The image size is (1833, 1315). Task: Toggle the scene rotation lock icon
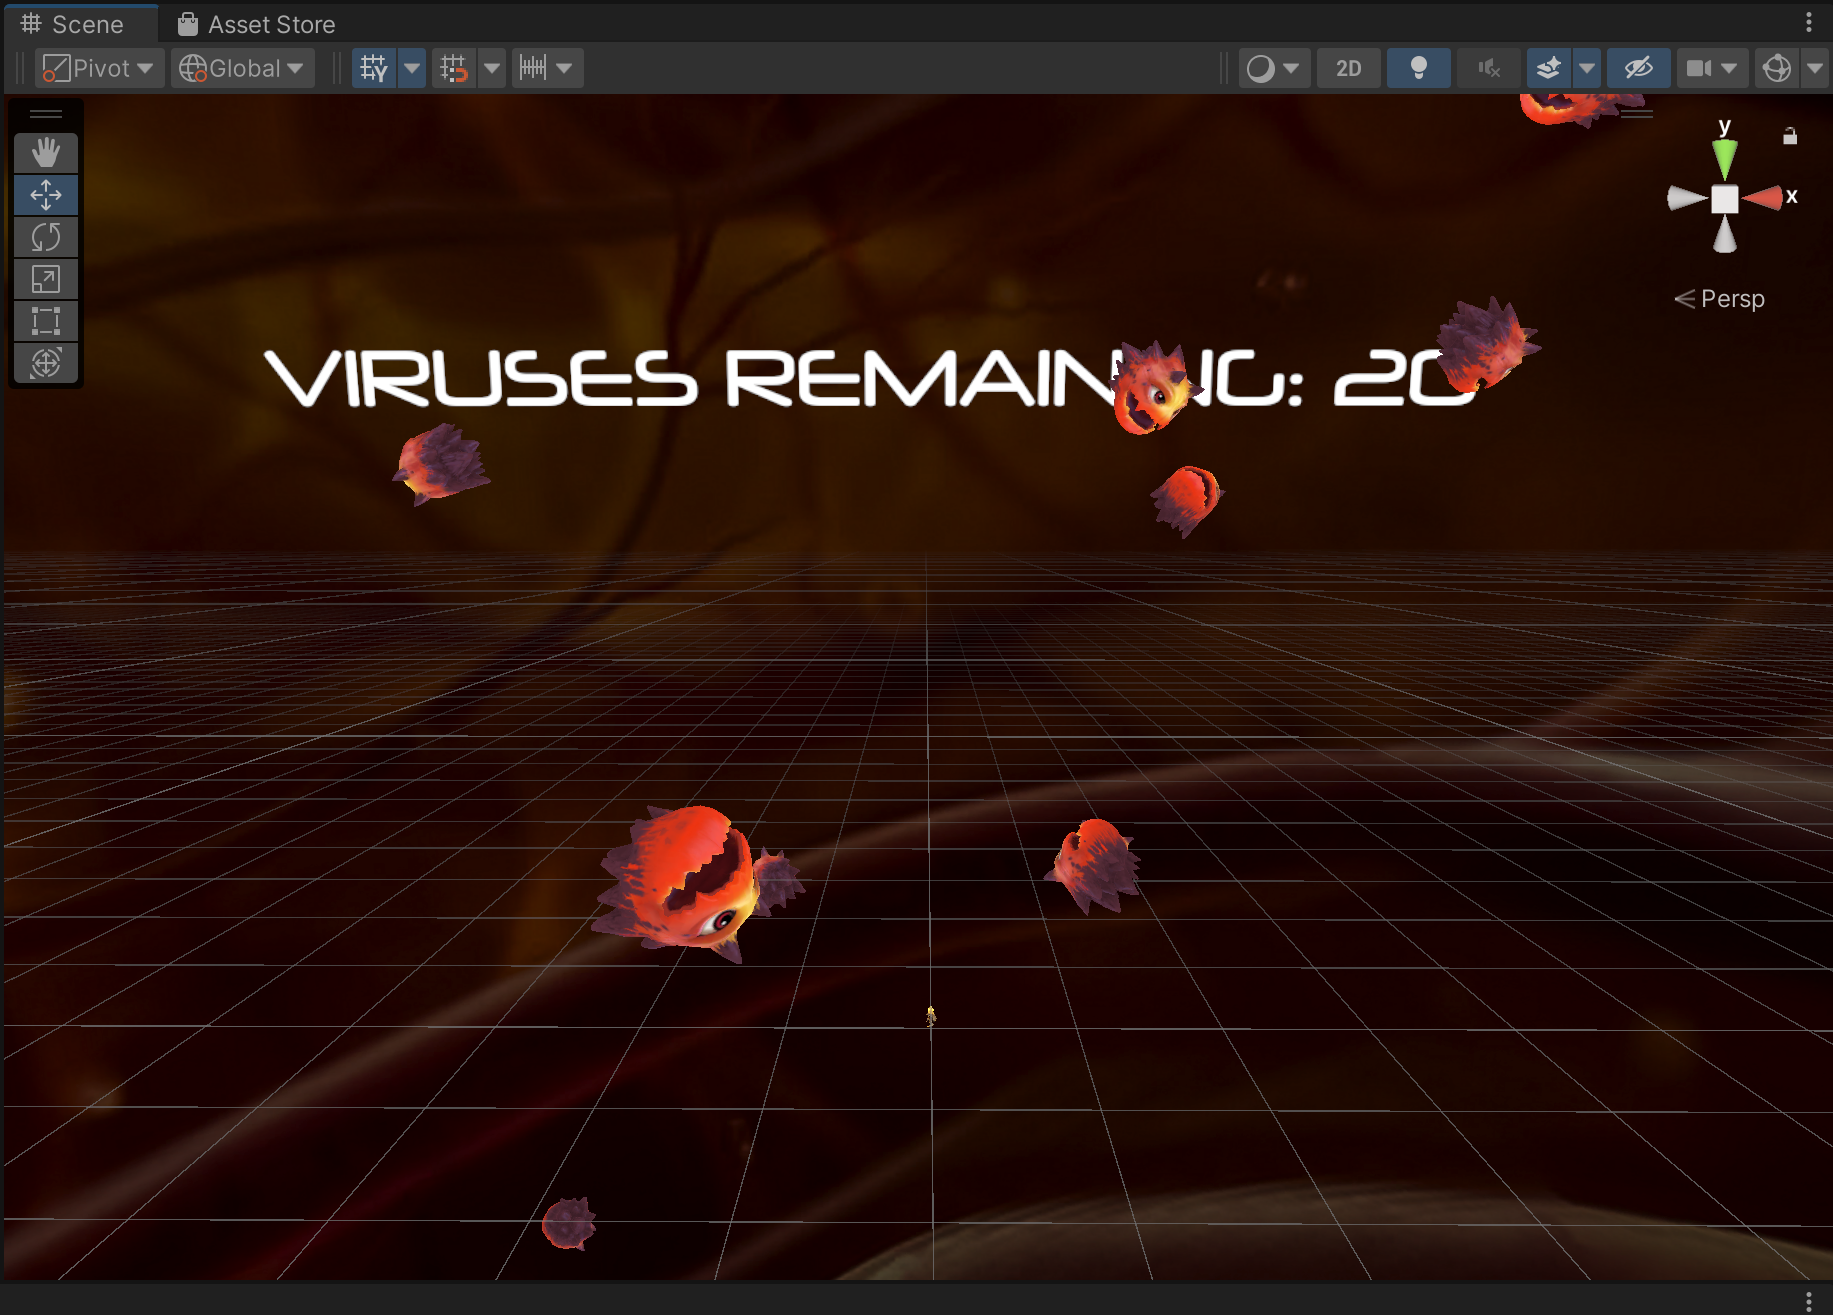click(x=1790, y=136)
